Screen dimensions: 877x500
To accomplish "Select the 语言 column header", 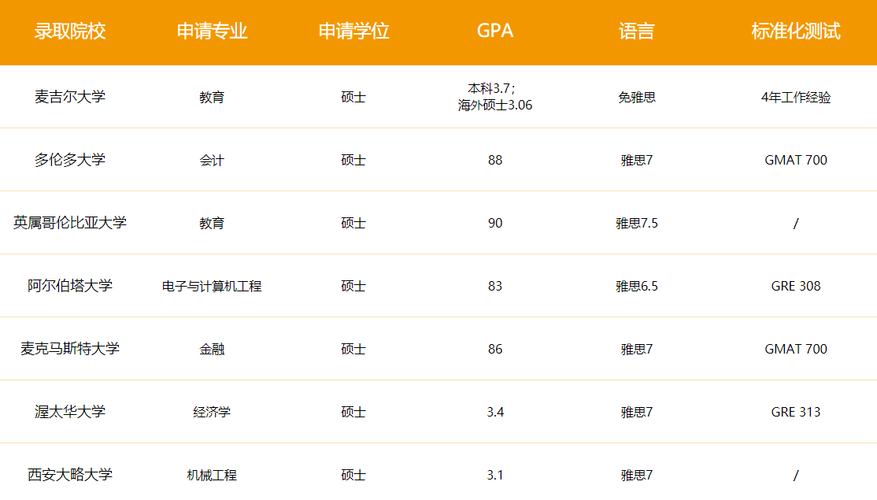I will pos(636,31).
